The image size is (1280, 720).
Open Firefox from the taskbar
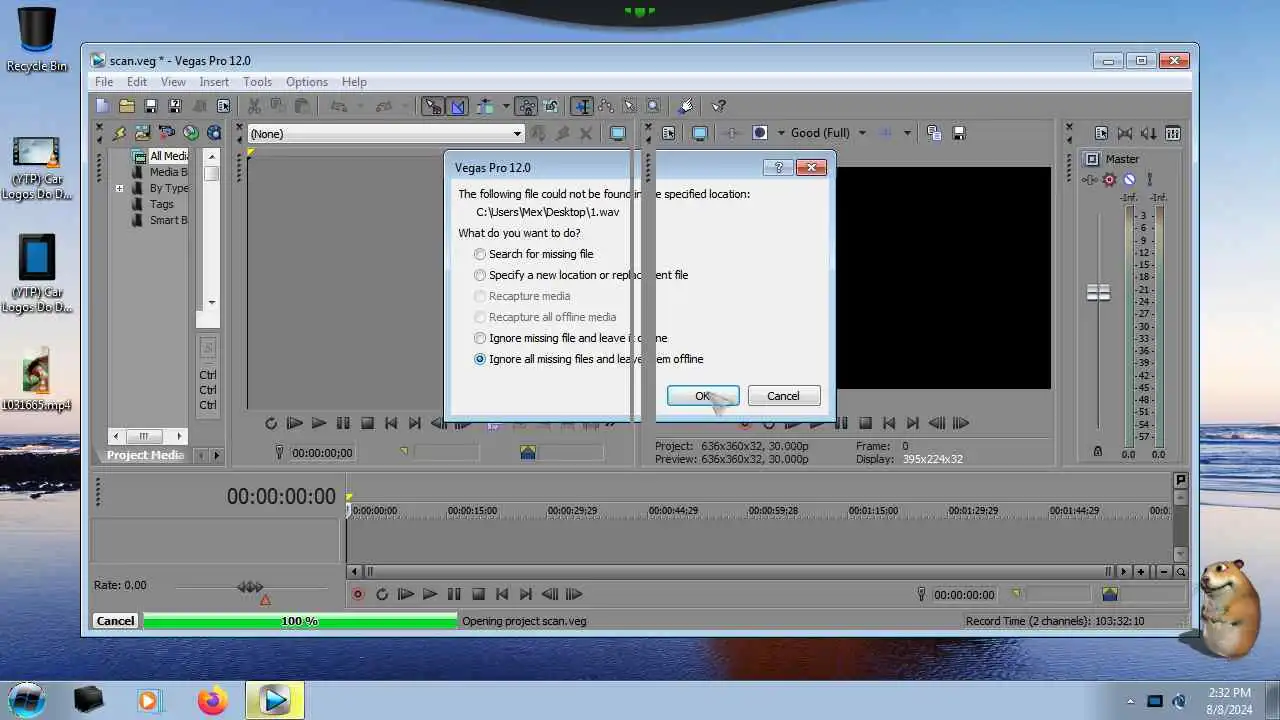tap(212, 700)
